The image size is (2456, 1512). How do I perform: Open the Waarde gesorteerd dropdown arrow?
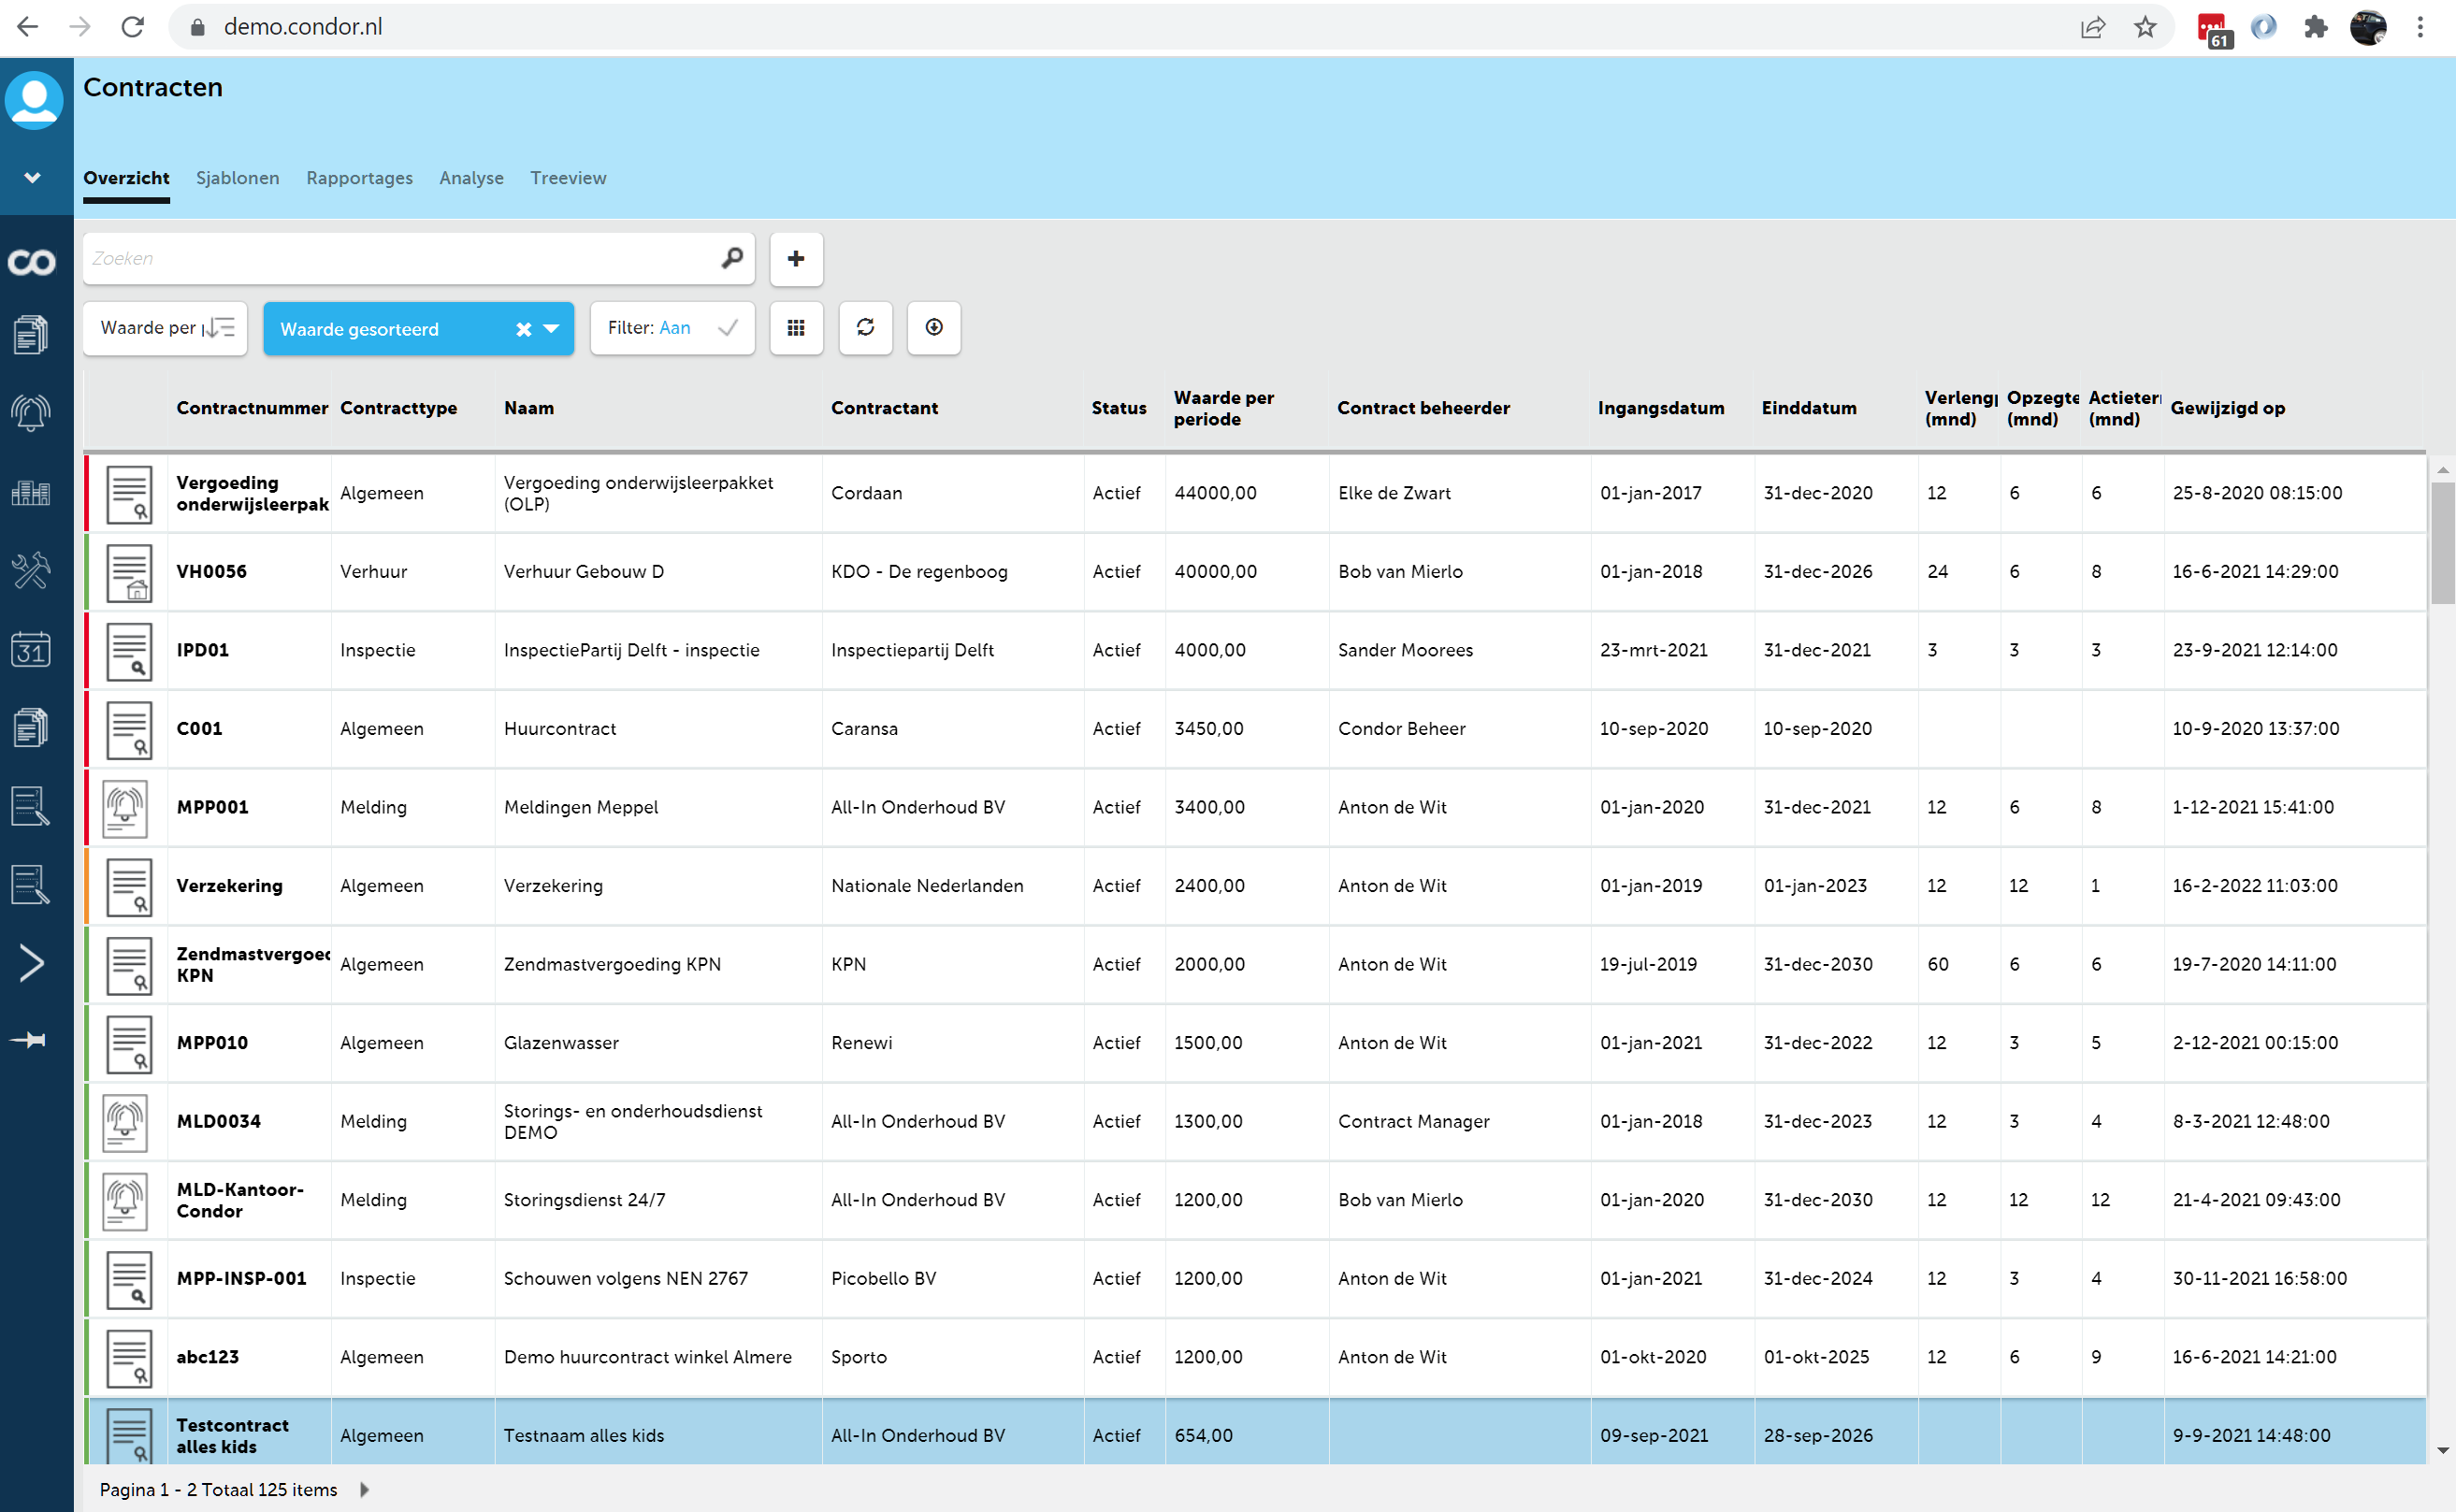tap(551, 328)
